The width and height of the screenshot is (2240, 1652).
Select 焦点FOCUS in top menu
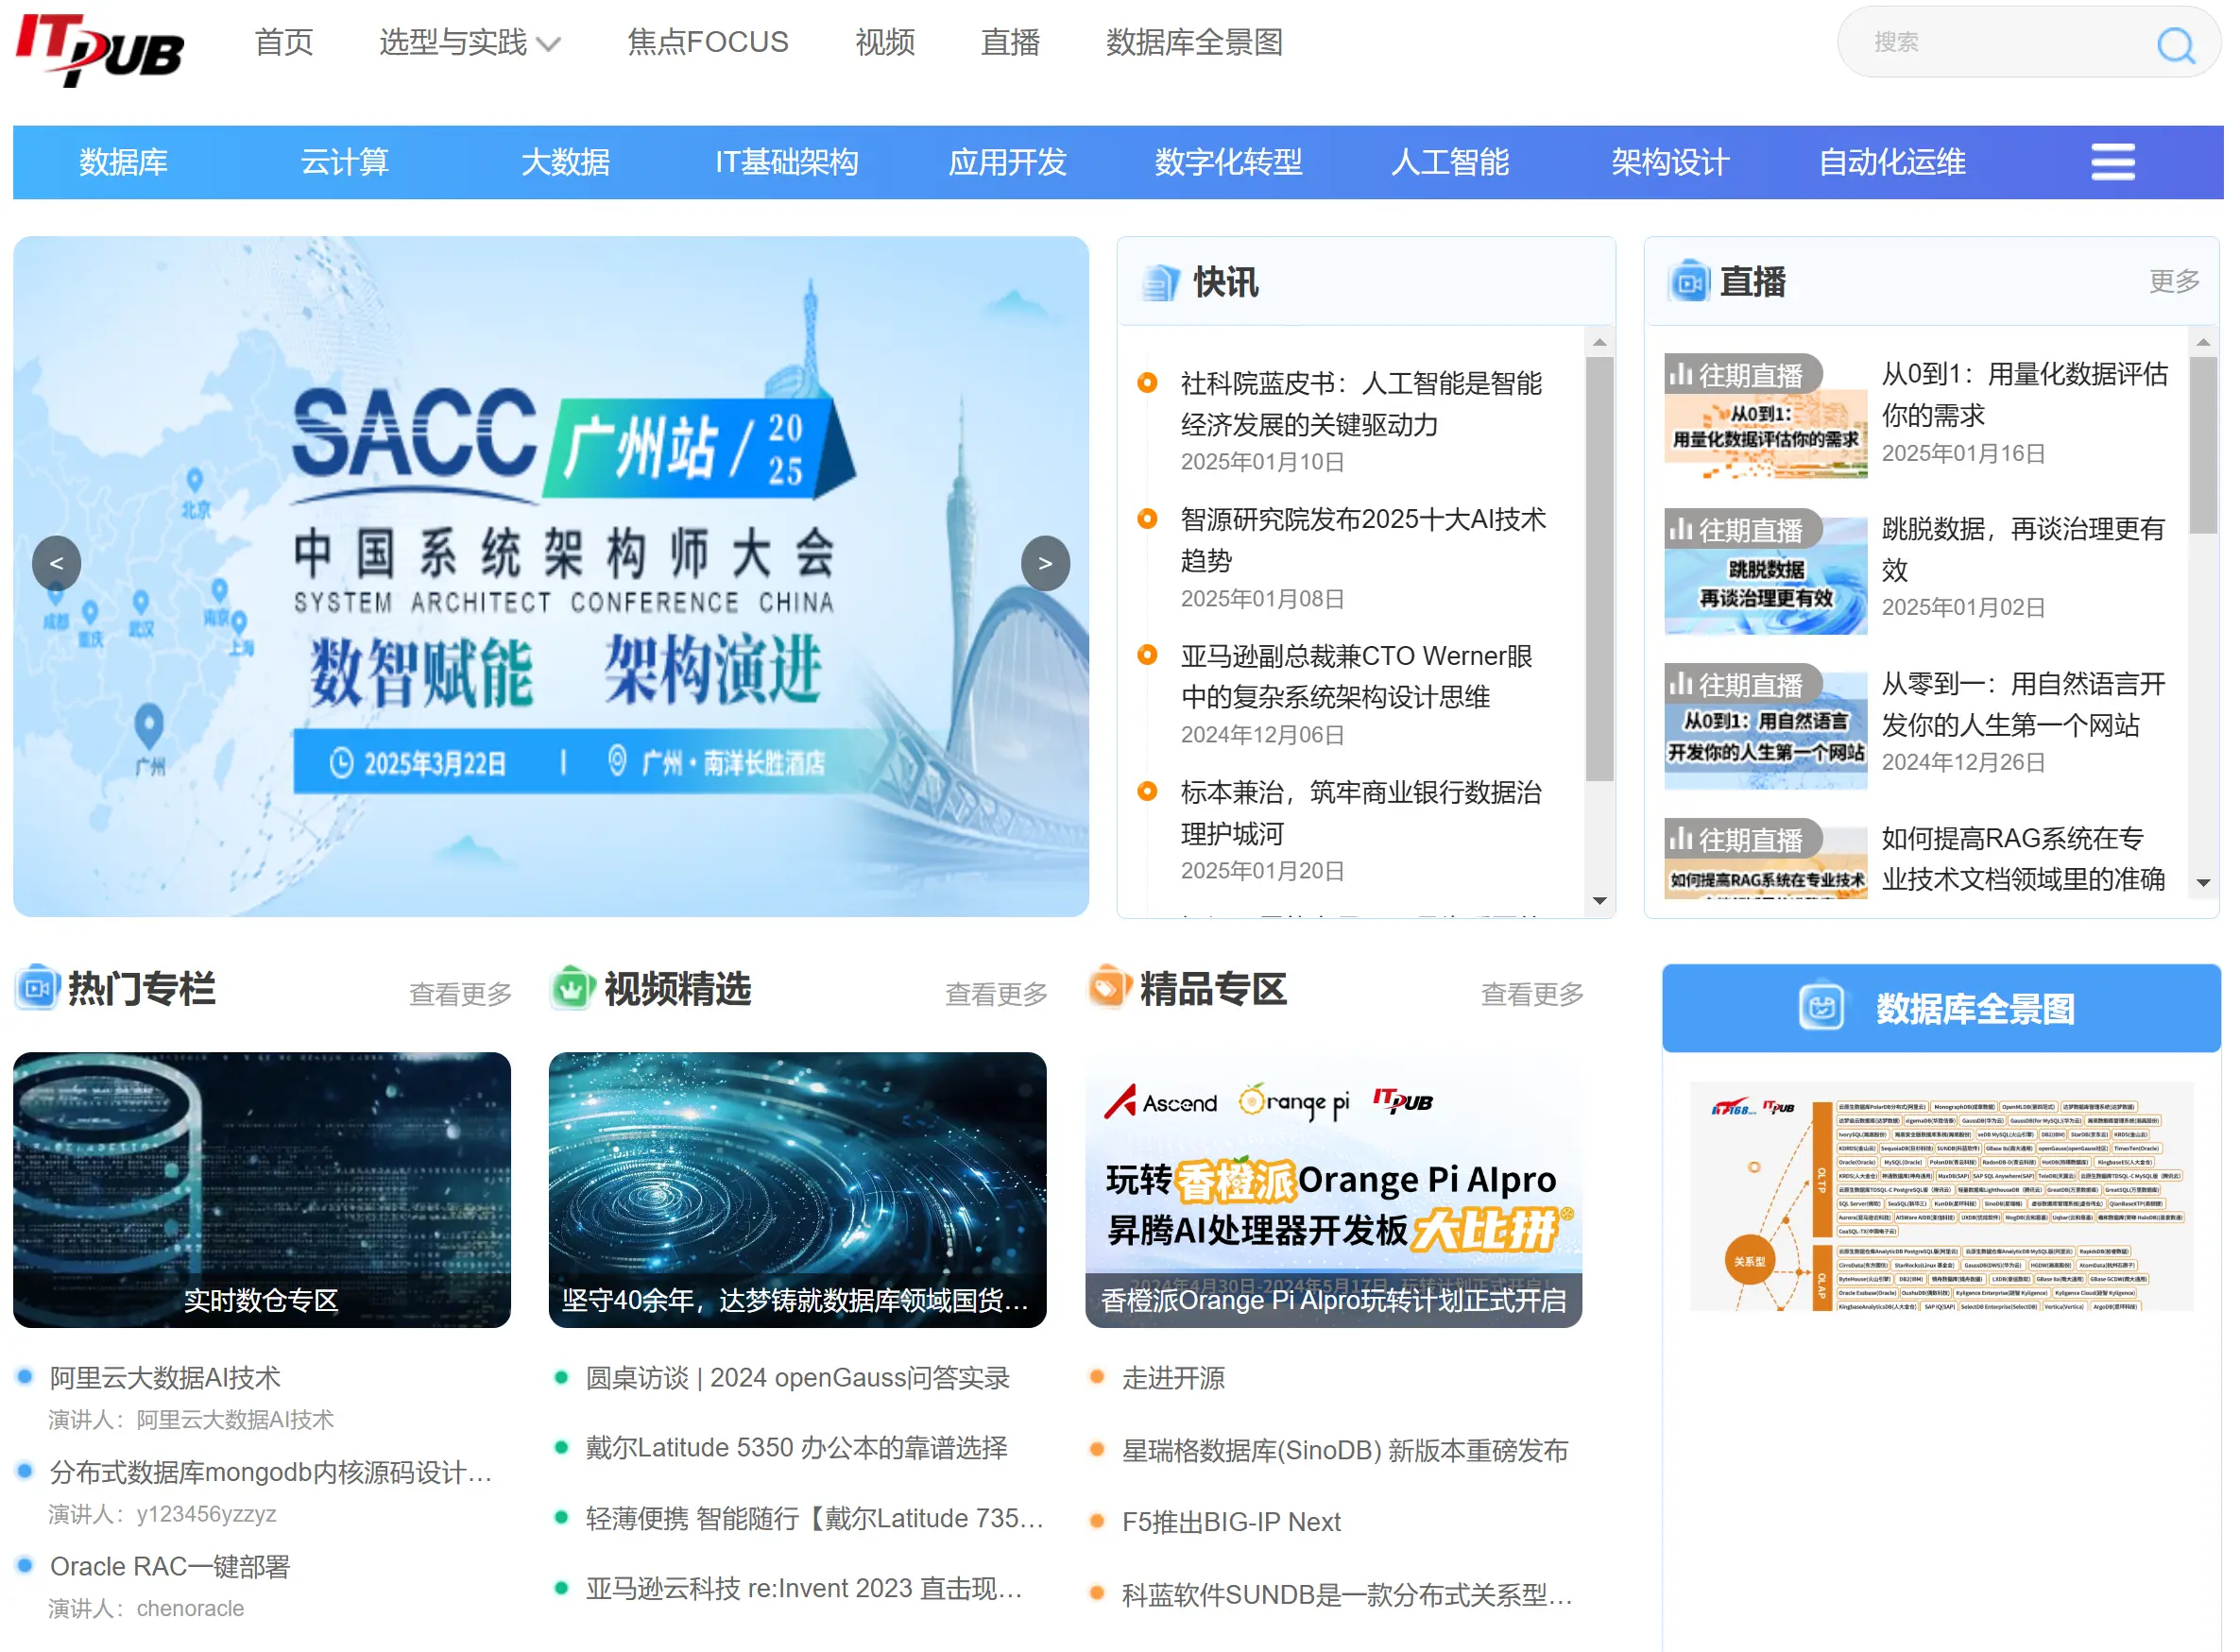pos(708,42)
